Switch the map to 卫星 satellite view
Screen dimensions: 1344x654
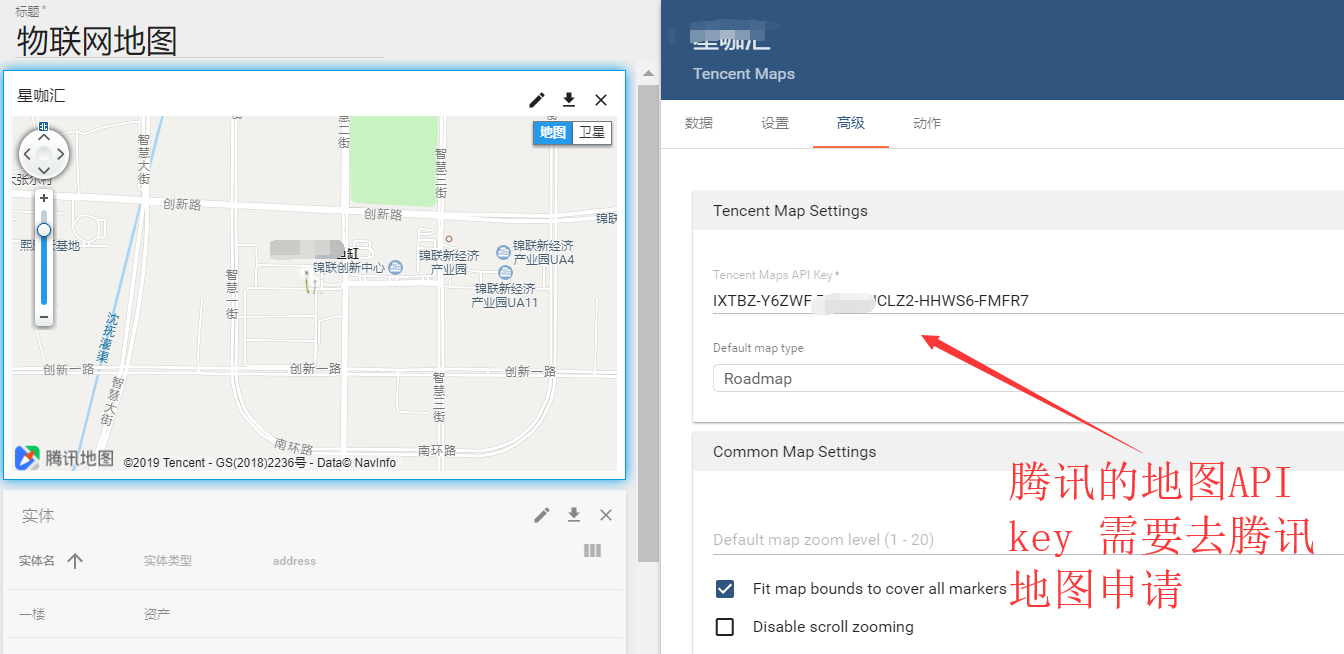click(594, 131)
